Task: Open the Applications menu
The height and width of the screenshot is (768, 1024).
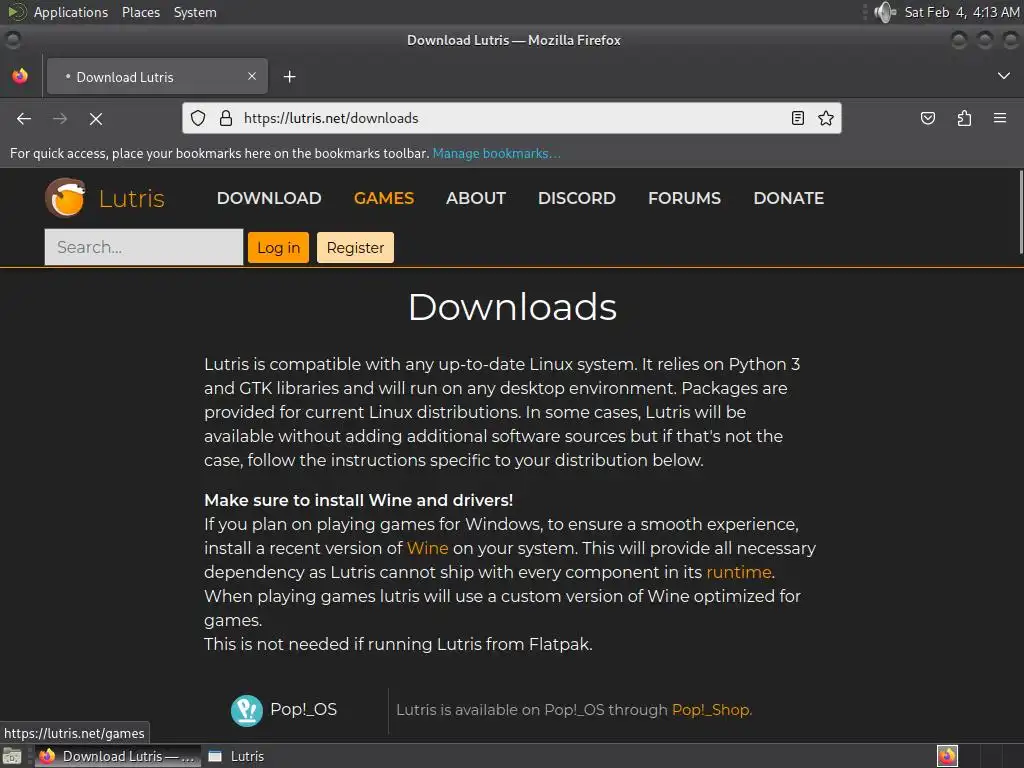Action: pos(71,12)
